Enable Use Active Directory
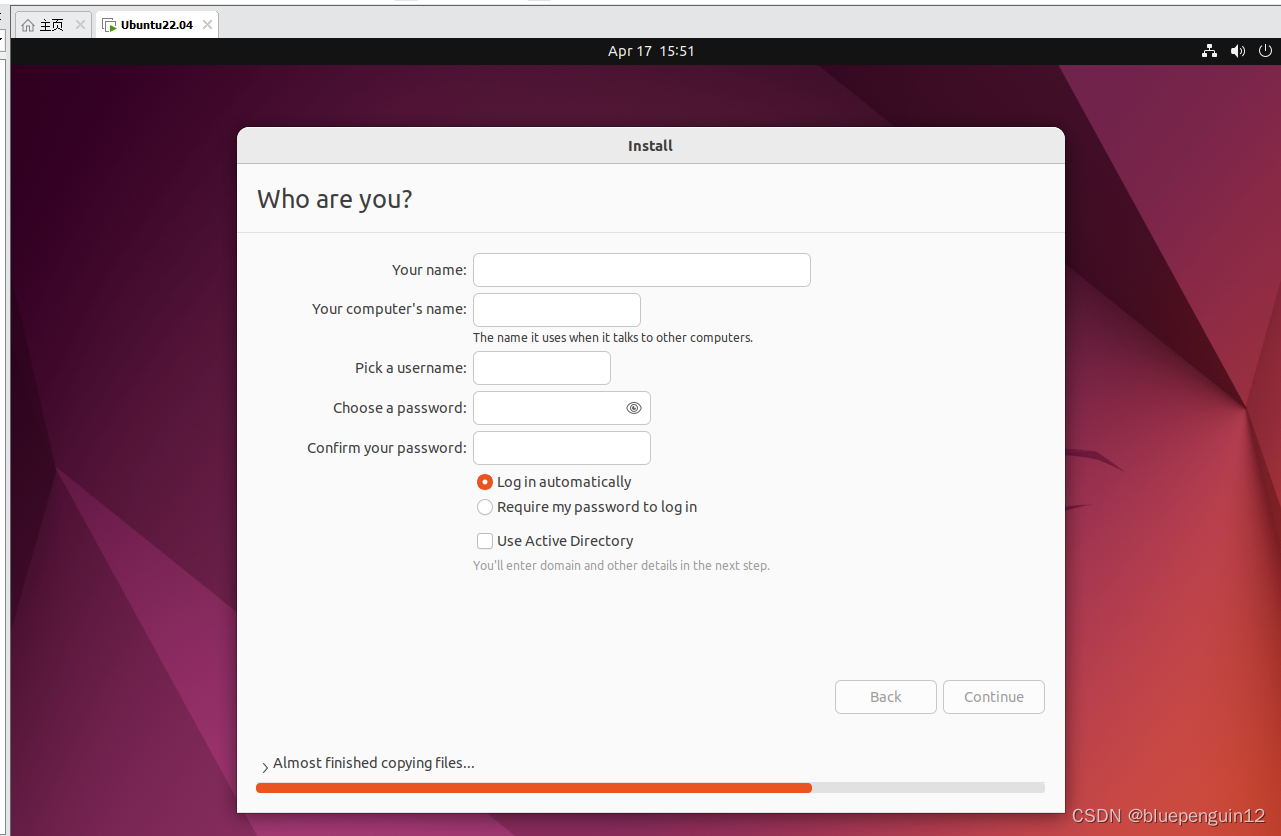The image size is (1281, 836). point(485,541)
